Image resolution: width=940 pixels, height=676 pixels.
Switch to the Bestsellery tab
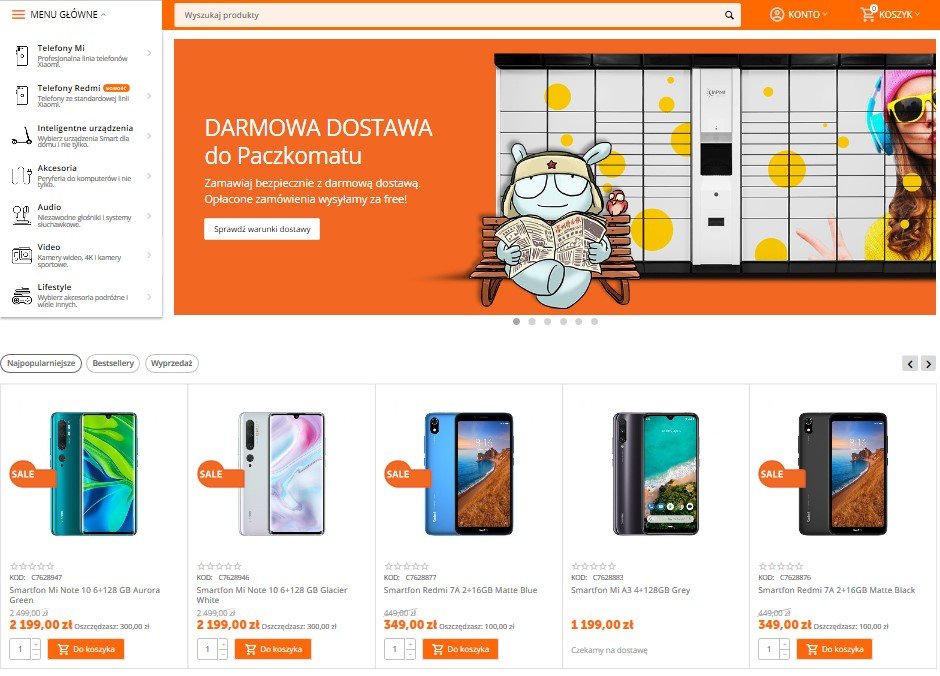[113, 363]
